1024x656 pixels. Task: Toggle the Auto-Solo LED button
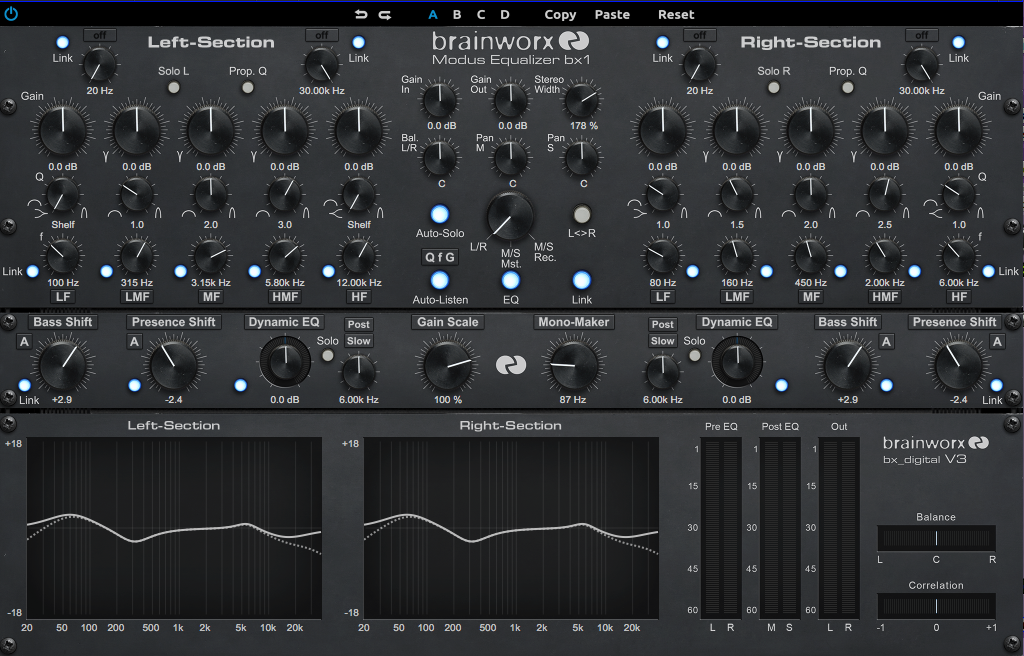pyautogui.click(x=440, y=214)
